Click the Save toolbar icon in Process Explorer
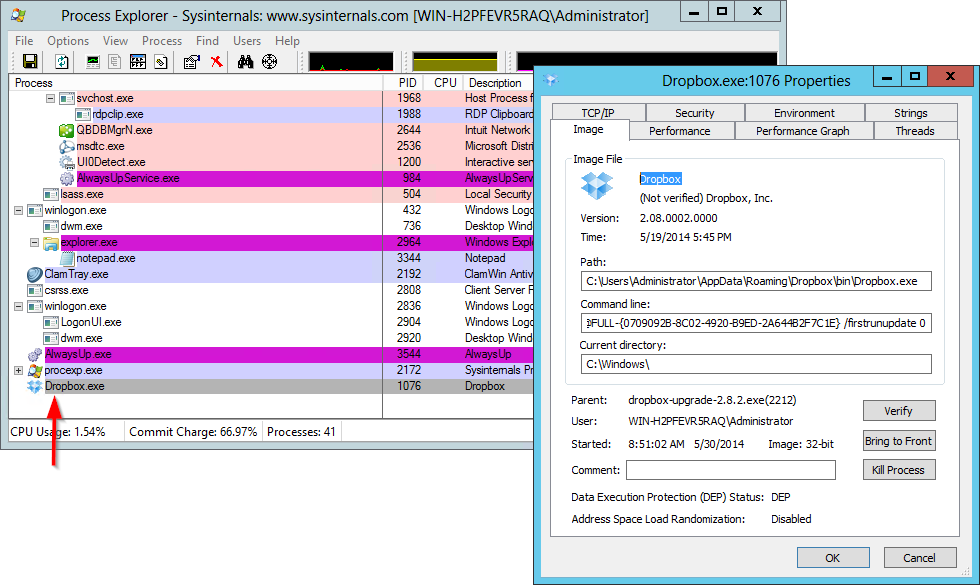The height and width of the screenshot is (585, 980). 30,61
